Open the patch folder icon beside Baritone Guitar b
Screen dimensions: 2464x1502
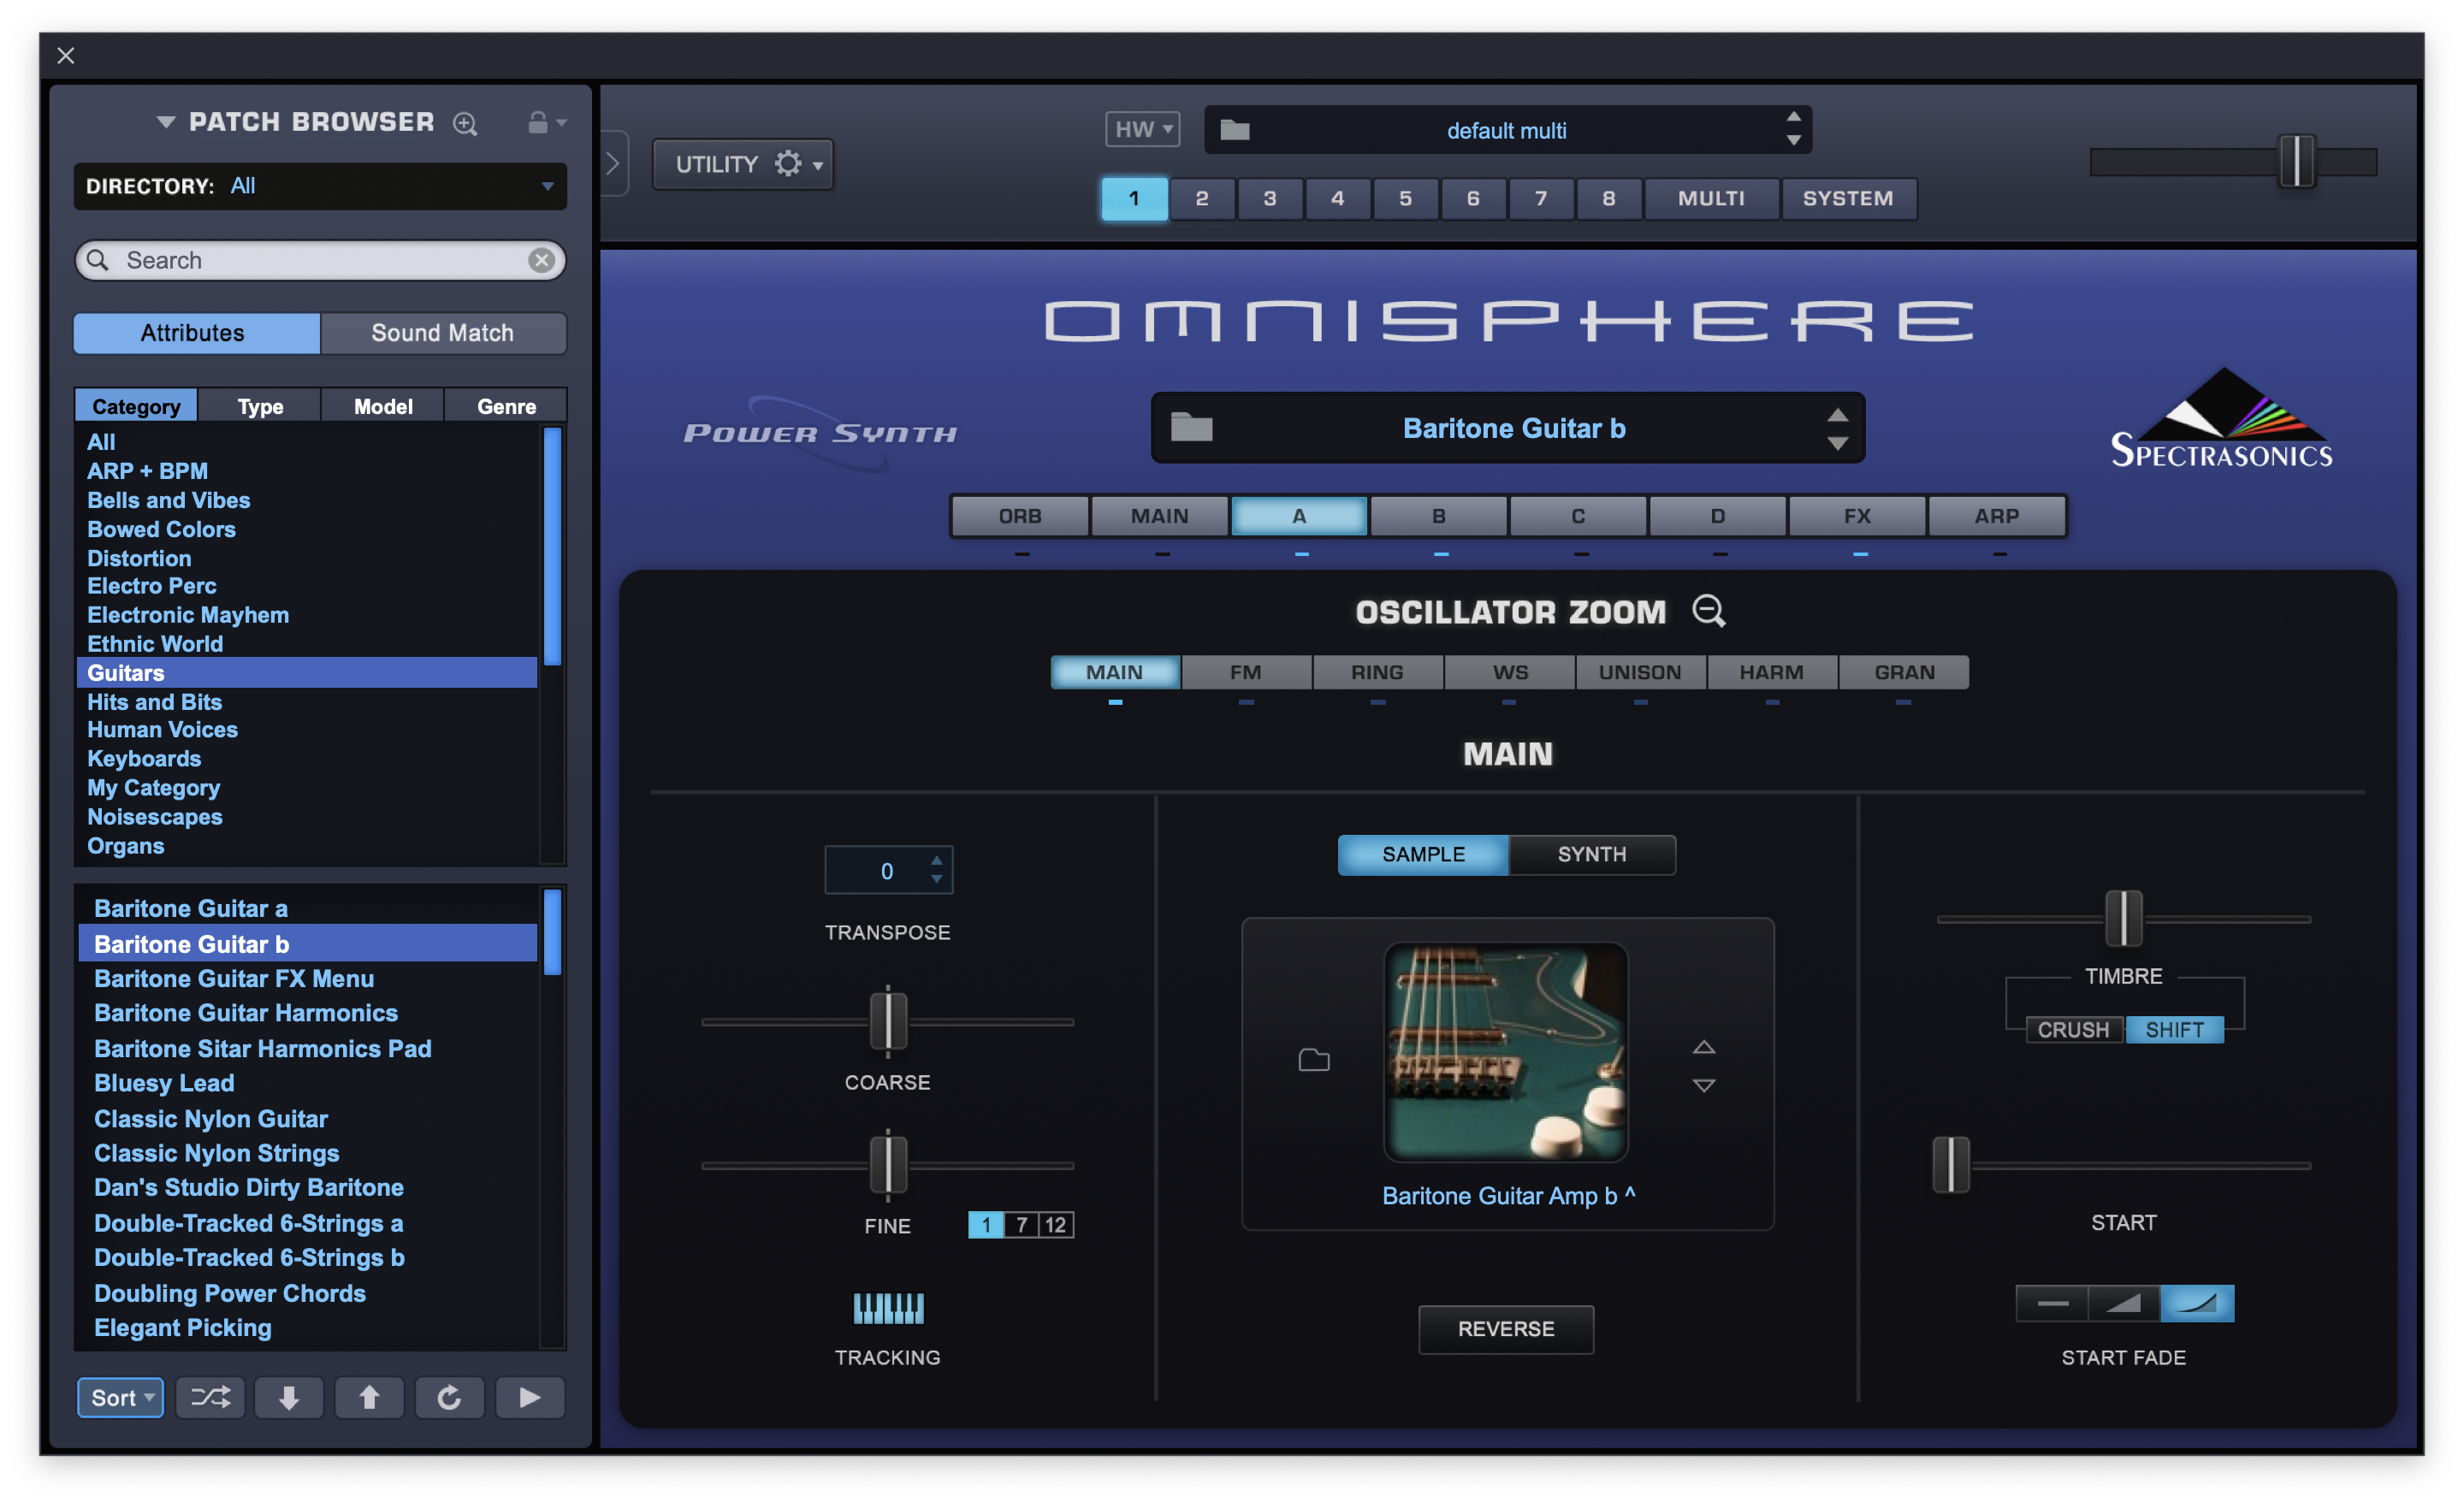(1192, 427)
